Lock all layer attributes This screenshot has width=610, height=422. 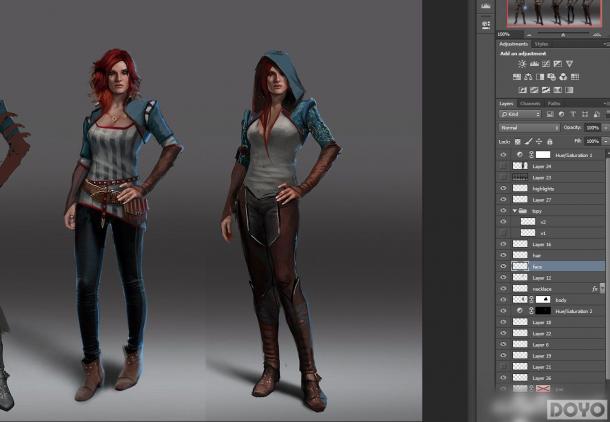(549, 142)
